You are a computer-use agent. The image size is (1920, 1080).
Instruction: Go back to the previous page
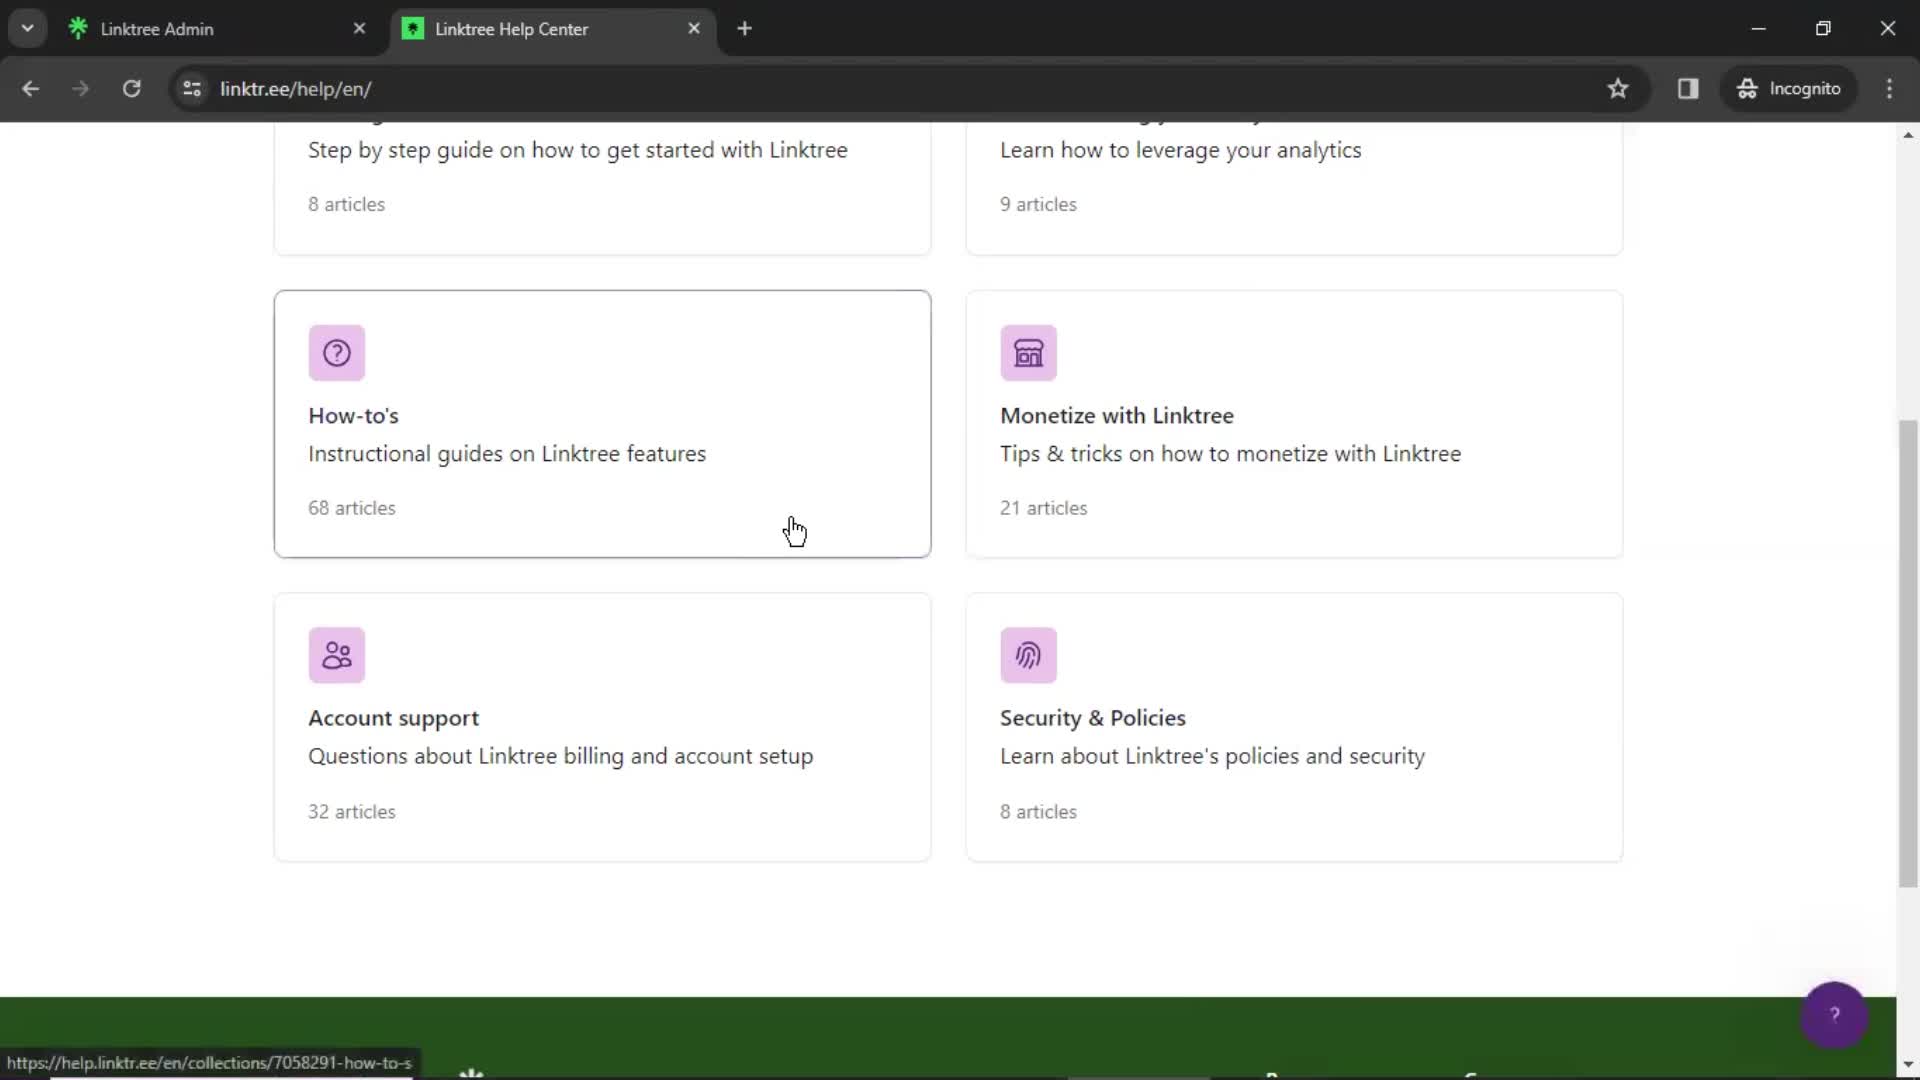click(x=30, y=89)
